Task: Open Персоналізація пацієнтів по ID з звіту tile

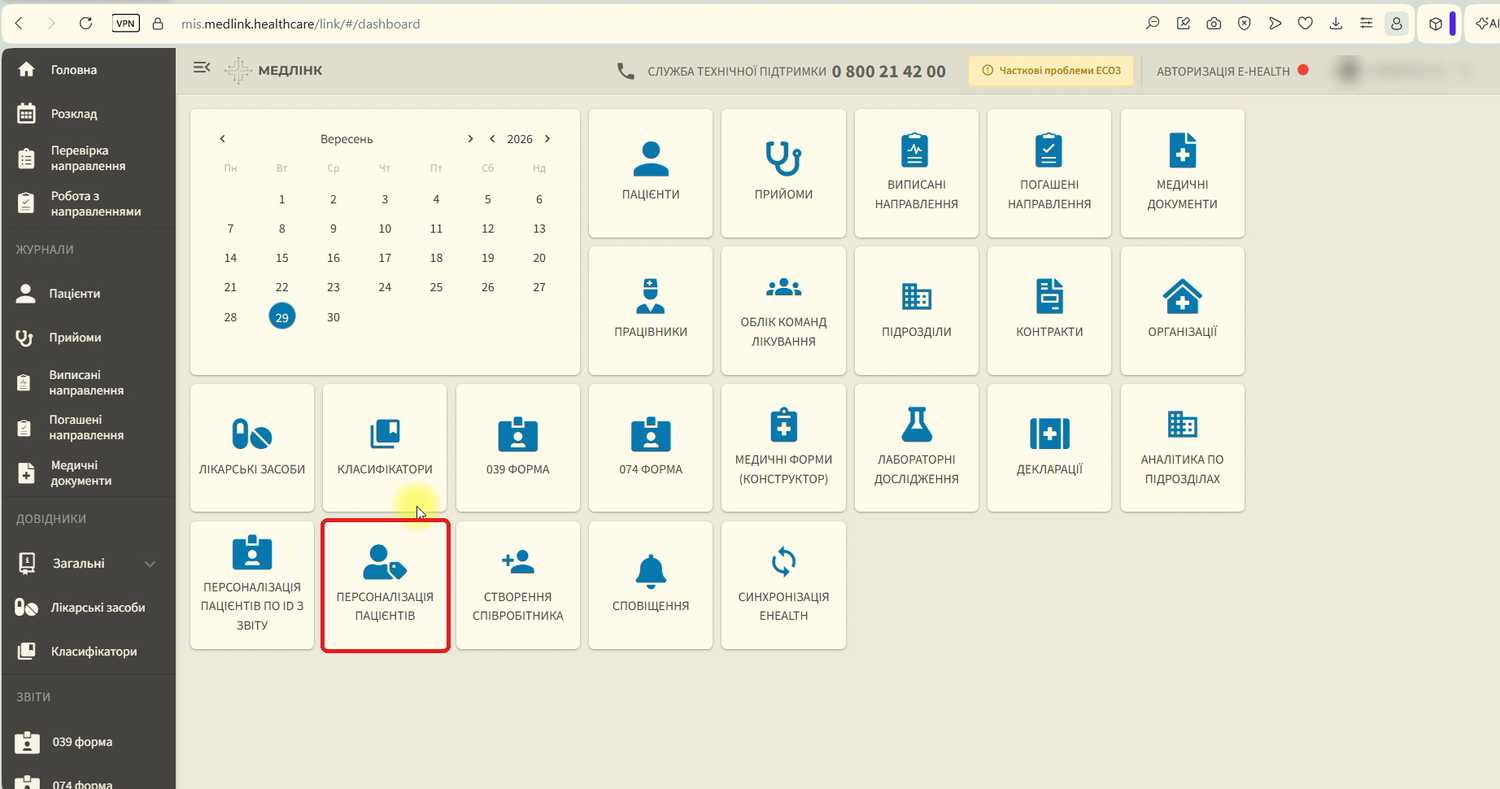Action: (252, 585)
